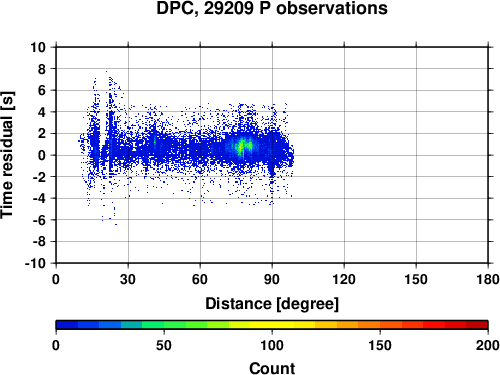The height and width of the screenshot is (375, 500).
Task: Click the 'Time residual [s]' axis label
Action: pyautogui.click(x=7, y=155)
